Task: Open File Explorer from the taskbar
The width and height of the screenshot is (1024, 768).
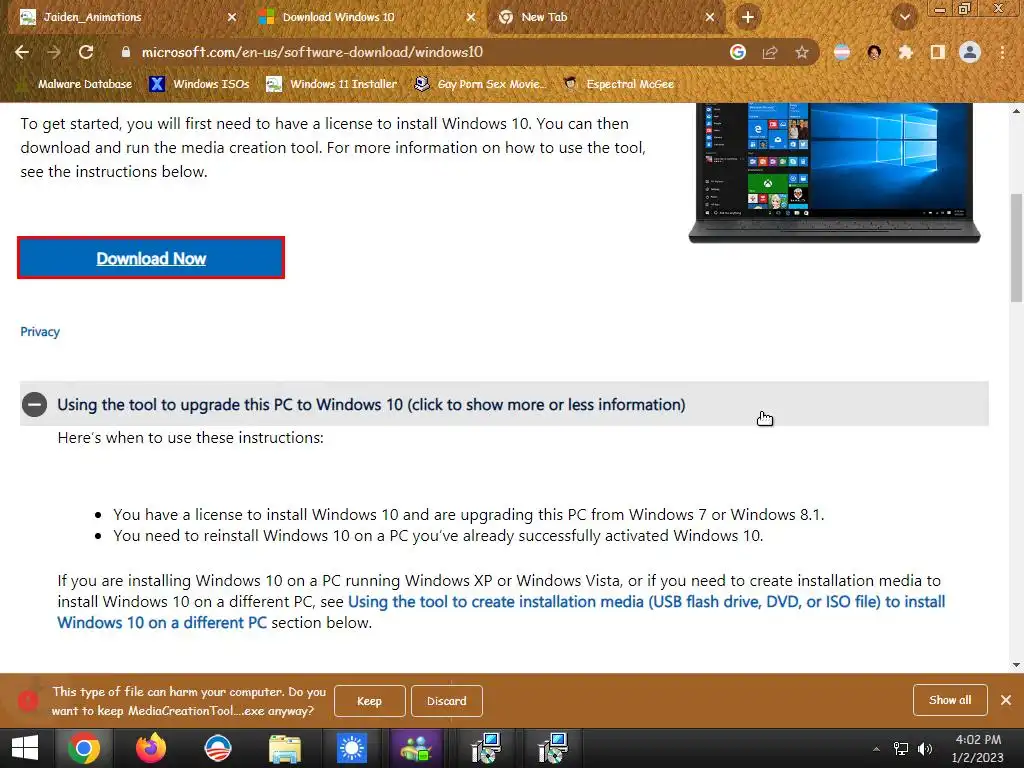Action: pos(285,748)
